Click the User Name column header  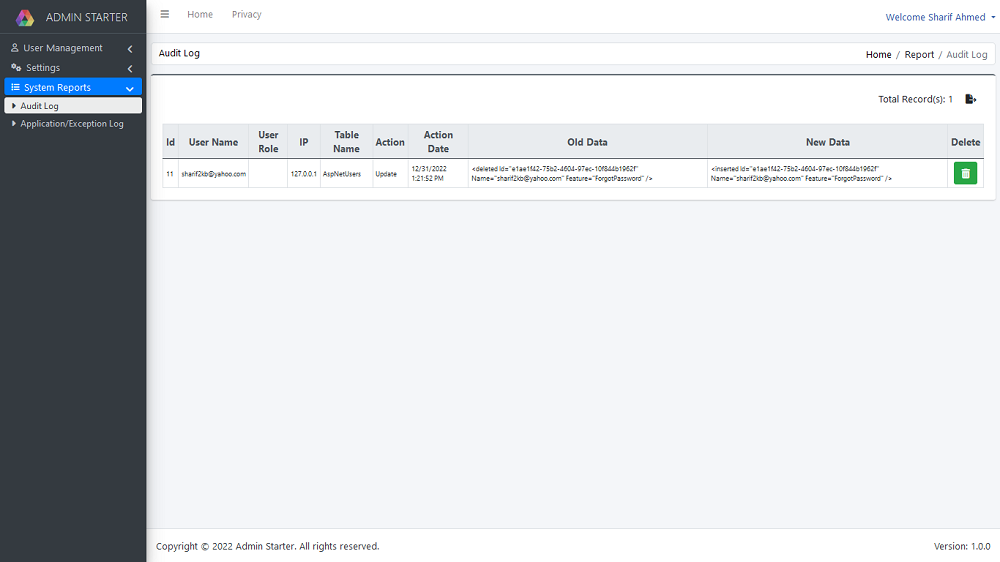pyautogui.click(x=213, y=142)
